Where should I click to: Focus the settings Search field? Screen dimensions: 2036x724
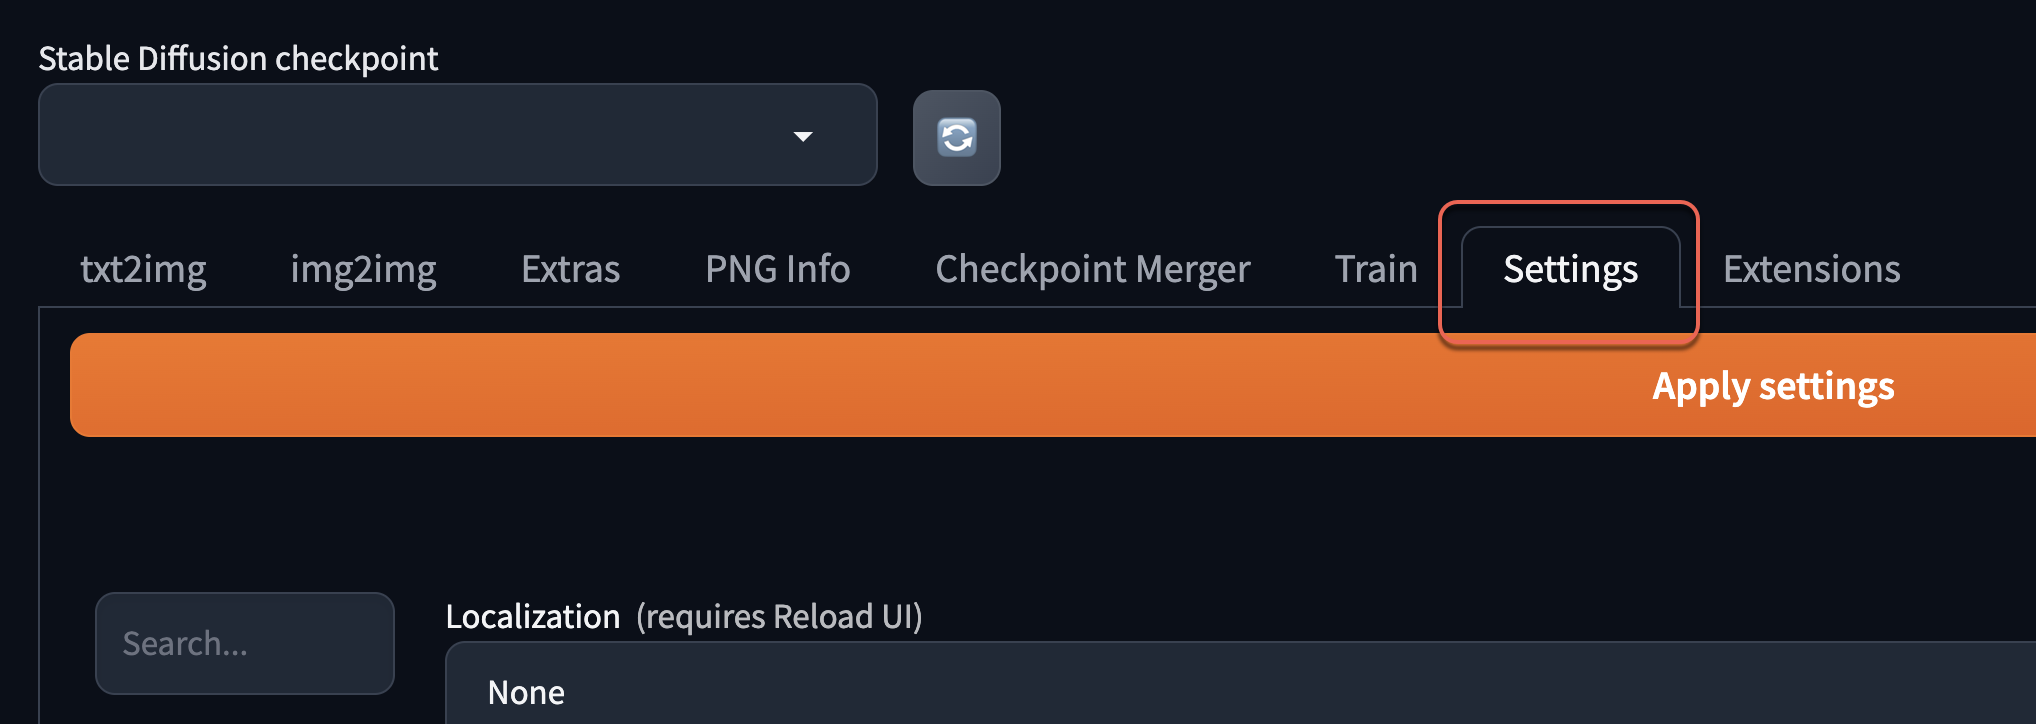pos(245,643)
